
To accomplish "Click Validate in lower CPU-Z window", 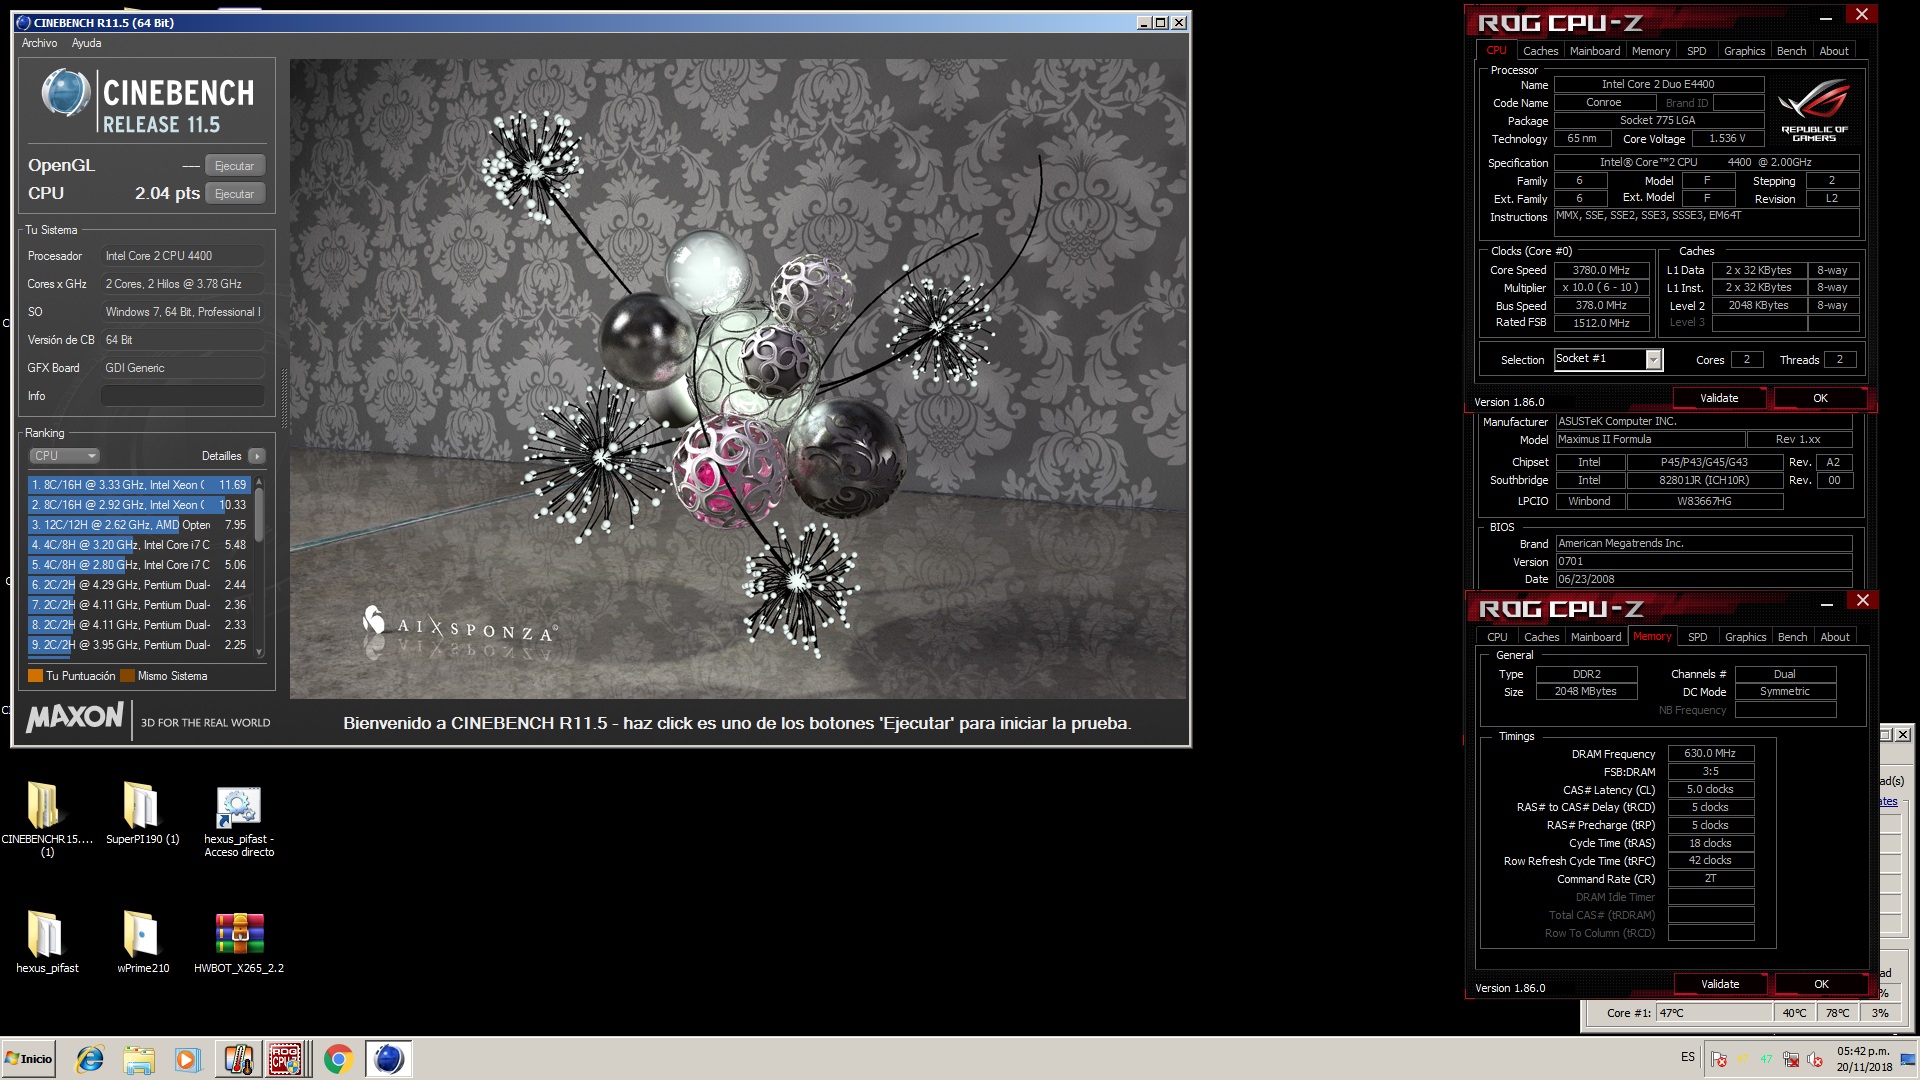I will [1720, 984].
